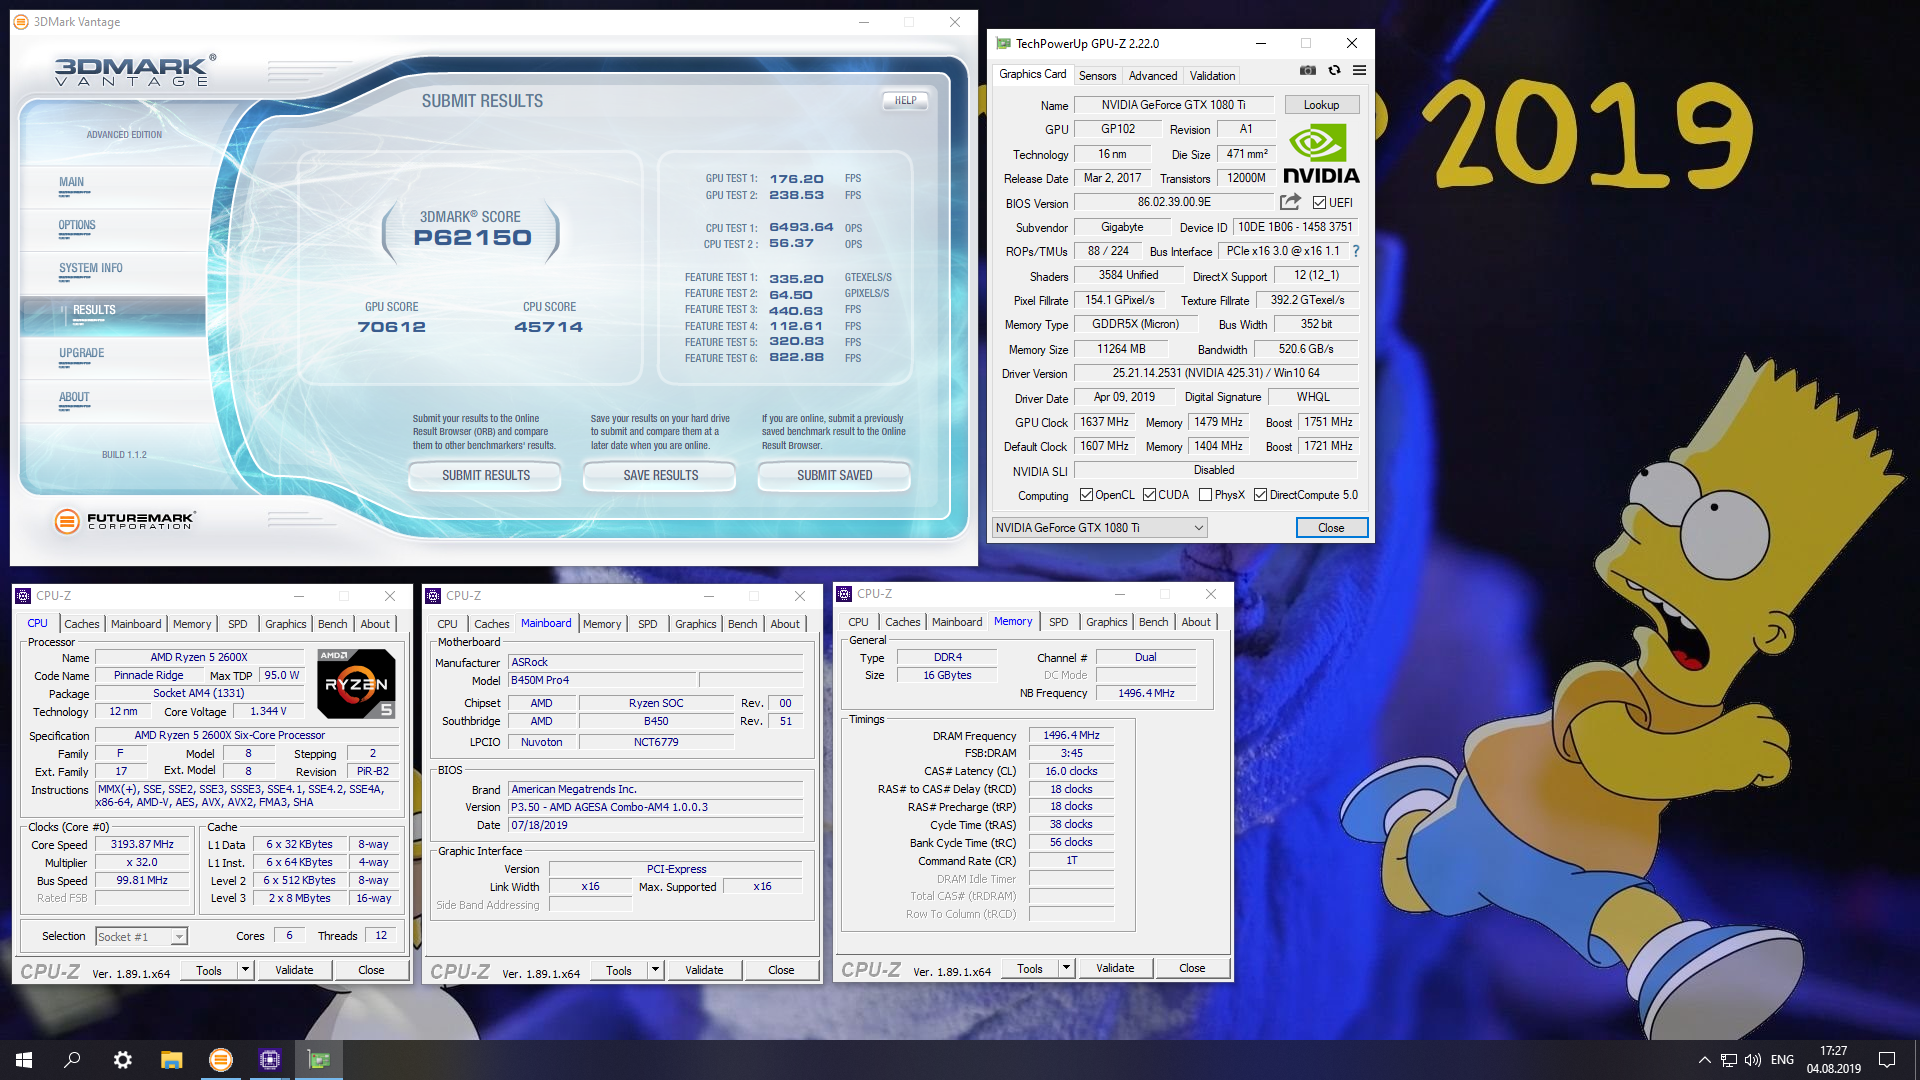Screen dimensions: 1920x1080
Task: Click the Submit Results button
Action: click(486, 475)
